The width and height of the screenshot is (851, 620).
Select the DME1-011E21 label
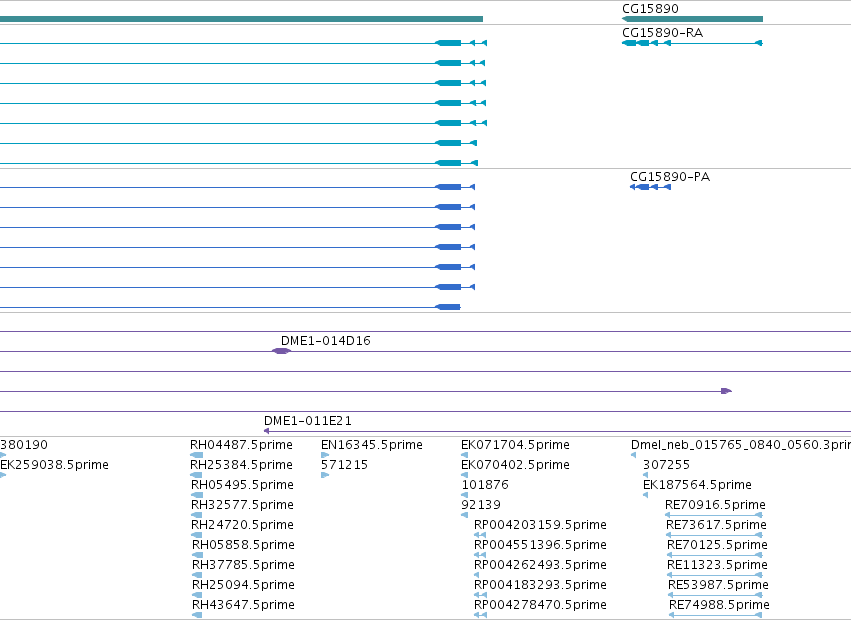(x=308, y=420)
